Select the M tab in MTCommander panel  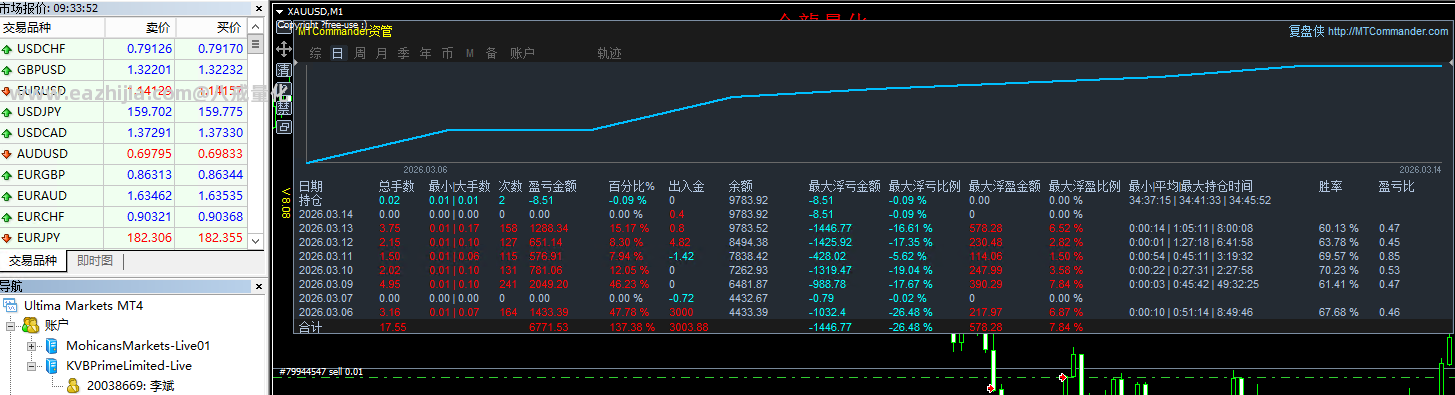point(470,53)
